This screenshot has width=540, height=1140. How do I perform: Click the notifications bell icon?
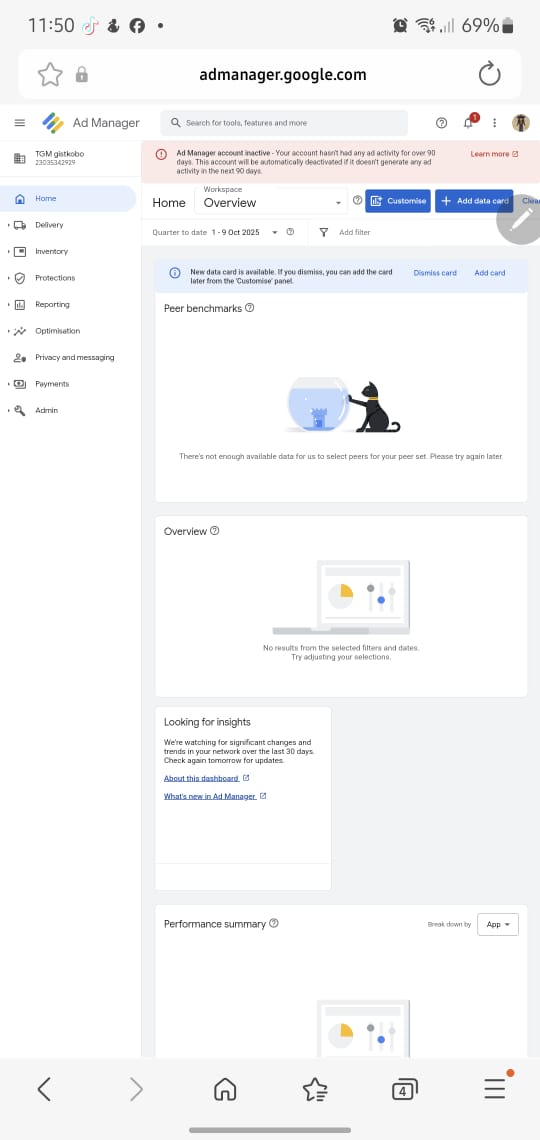(x=470, y=122)
